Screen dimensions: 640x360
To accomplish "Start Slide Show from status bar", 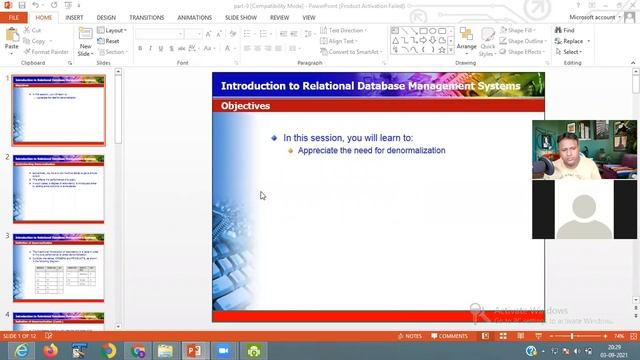I will tap(538, 336).
